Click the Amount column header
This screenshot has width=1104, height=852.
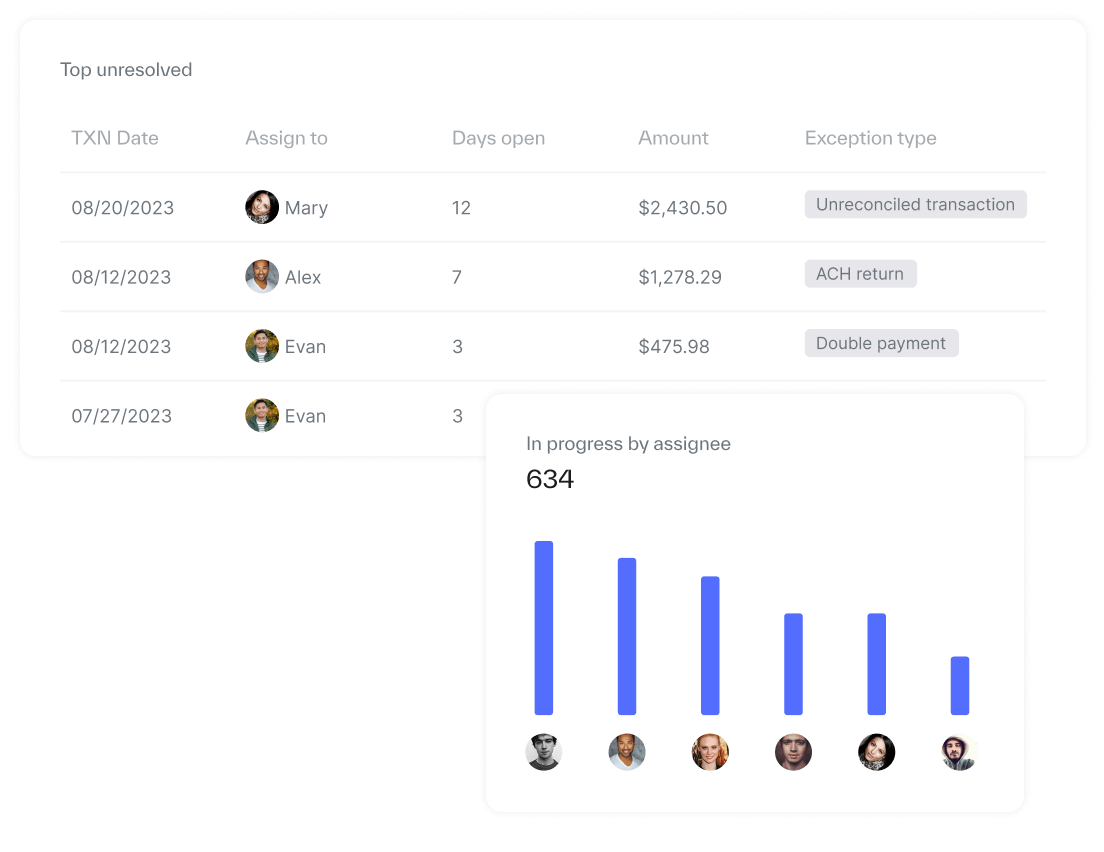[x=673, y=139]
